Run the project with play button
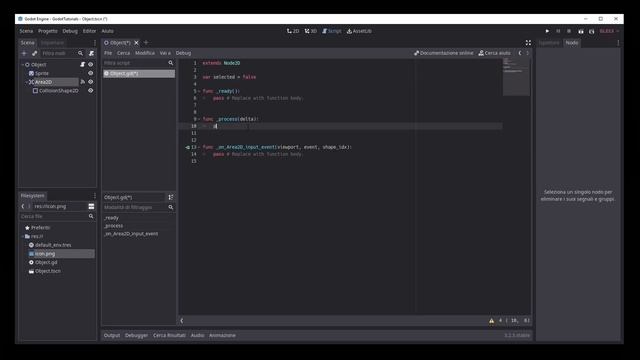 pos(547,31)
